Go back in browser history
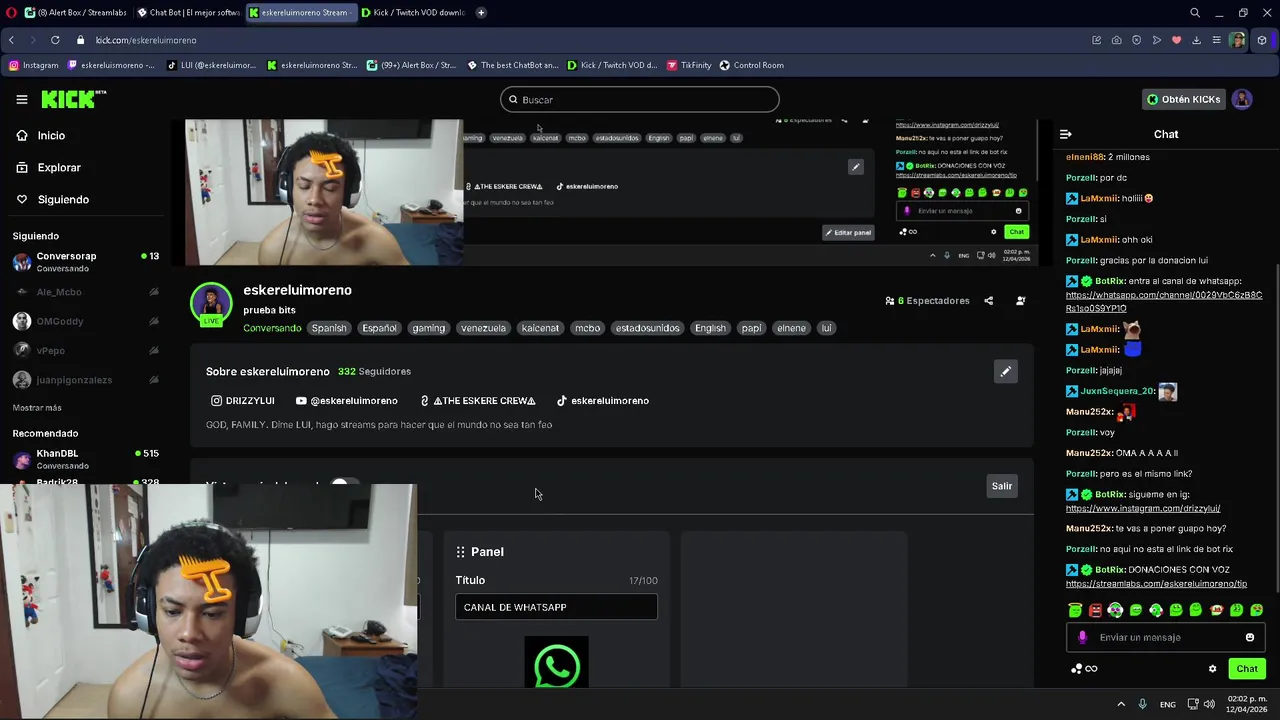 click(11, 40)
